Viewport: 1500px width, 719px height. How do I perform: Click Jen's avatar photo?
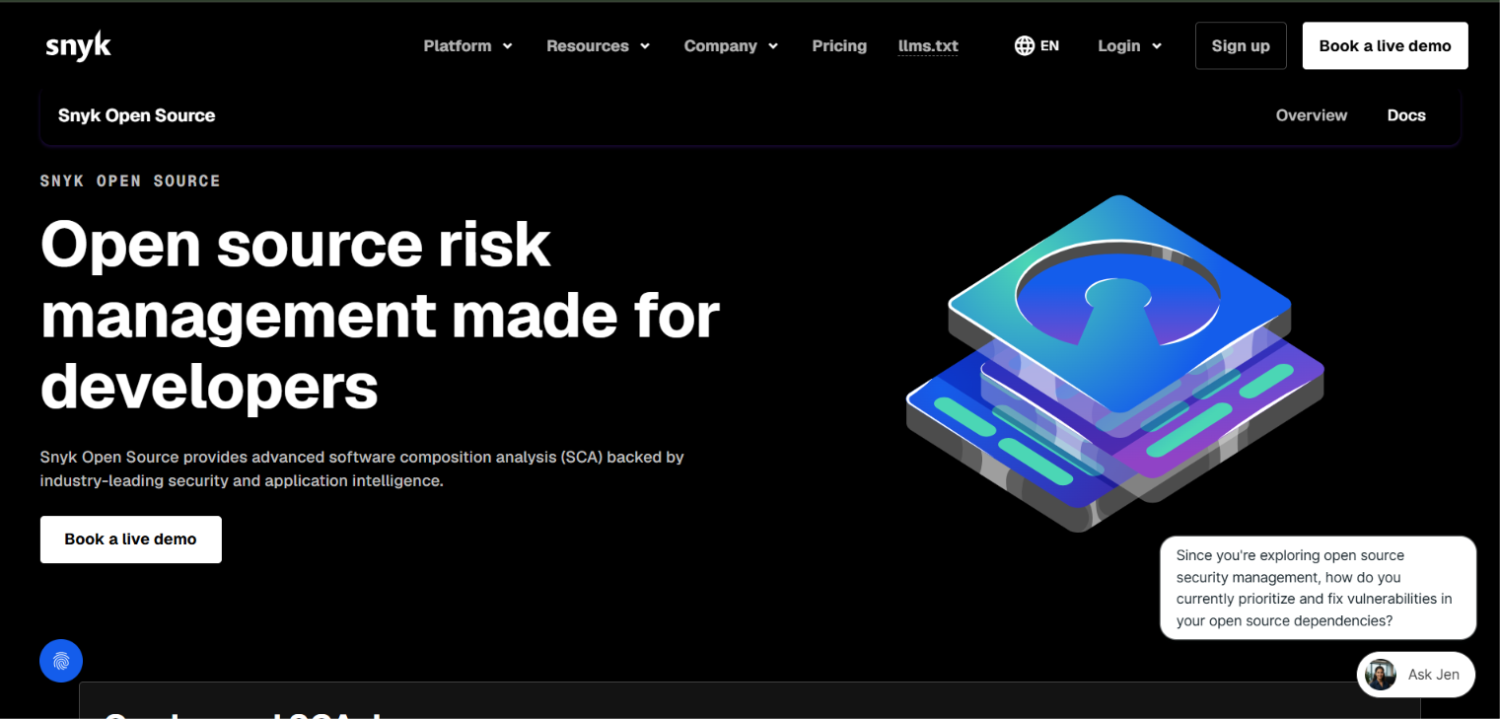coord(1381,675)
